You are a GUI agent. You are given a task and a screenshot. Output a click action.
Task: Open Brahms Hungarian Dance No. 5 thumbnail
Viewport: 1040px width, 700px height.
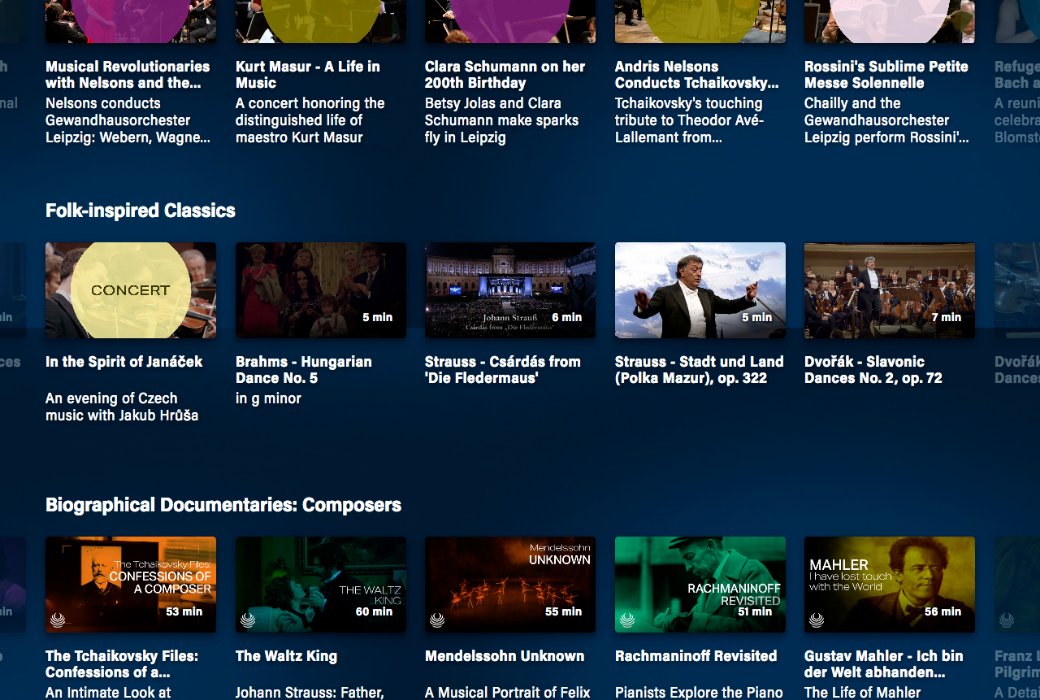point(320,290)
